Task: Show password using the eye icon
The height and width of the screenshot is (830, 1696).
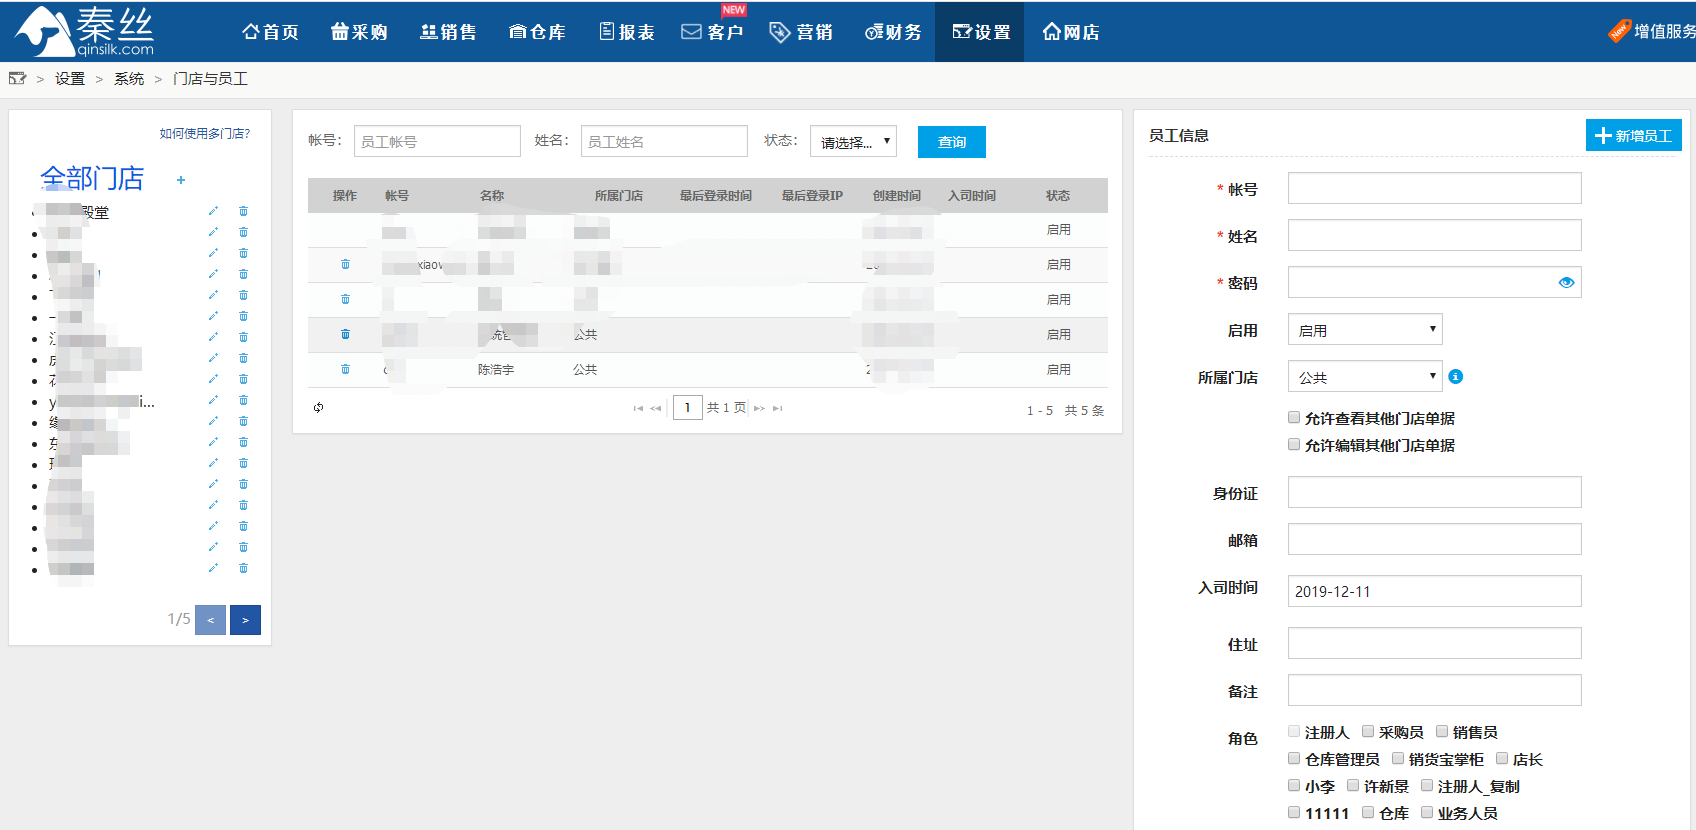Action: 1566,283
